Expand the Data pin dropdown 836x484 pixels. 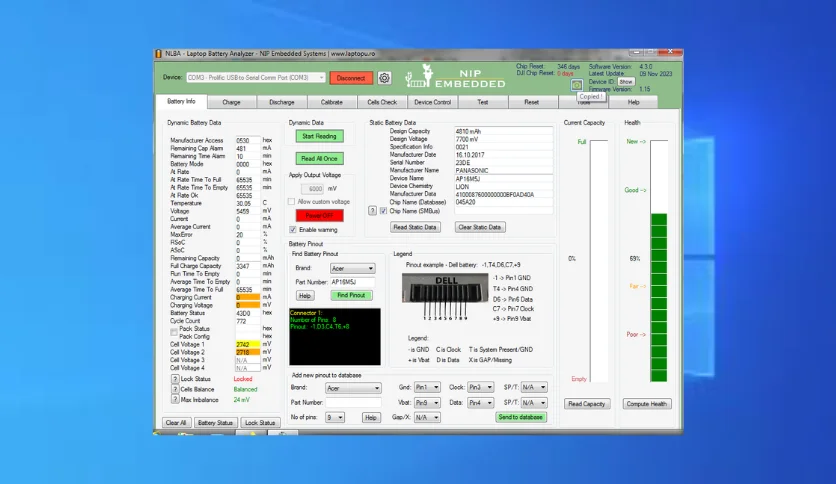coord(480,403)
